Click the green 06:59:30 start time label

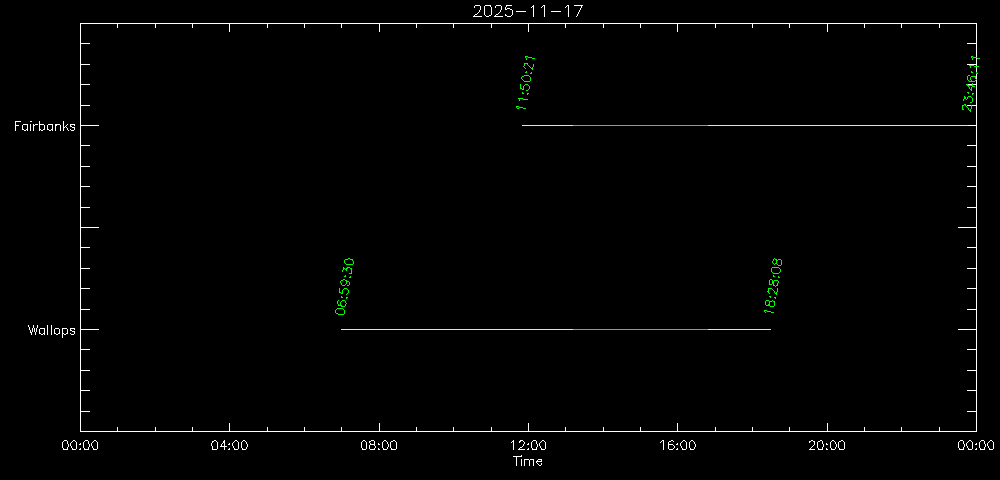click(345, 286)
